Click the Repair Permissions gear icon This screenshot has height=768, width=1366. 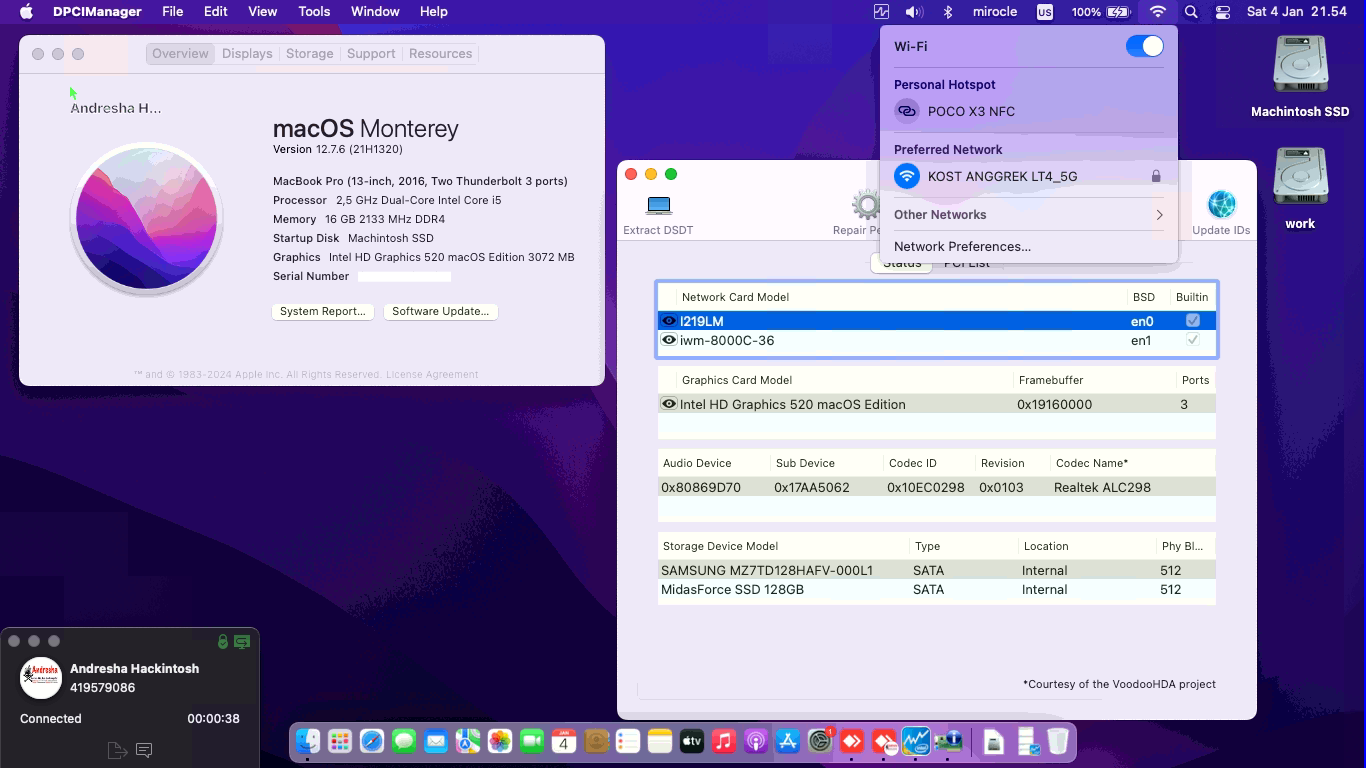866,205
